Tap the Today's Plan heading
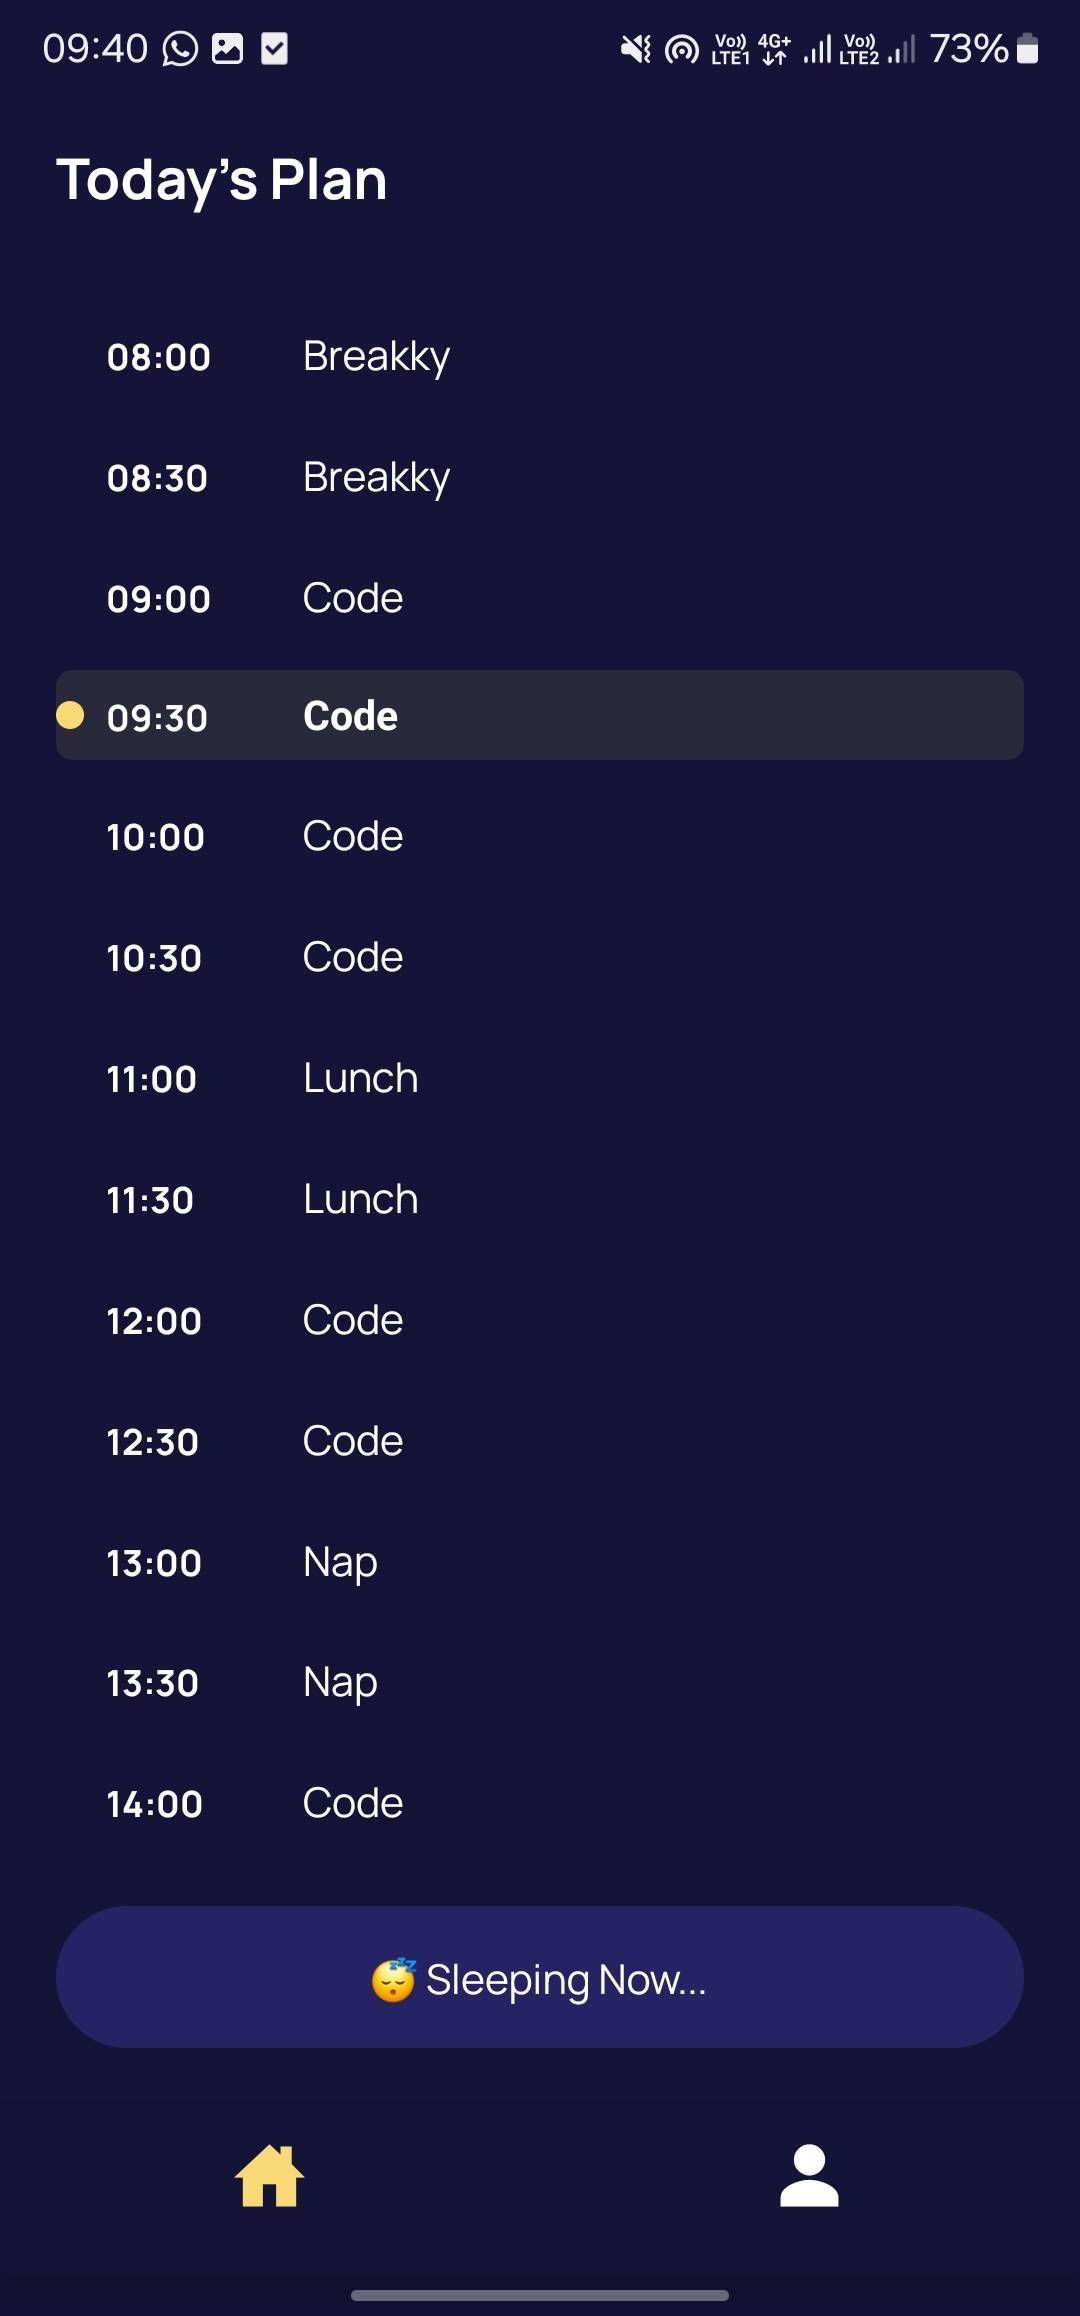The height and width of the screenshot is (2316, 1080). [222, 180]
